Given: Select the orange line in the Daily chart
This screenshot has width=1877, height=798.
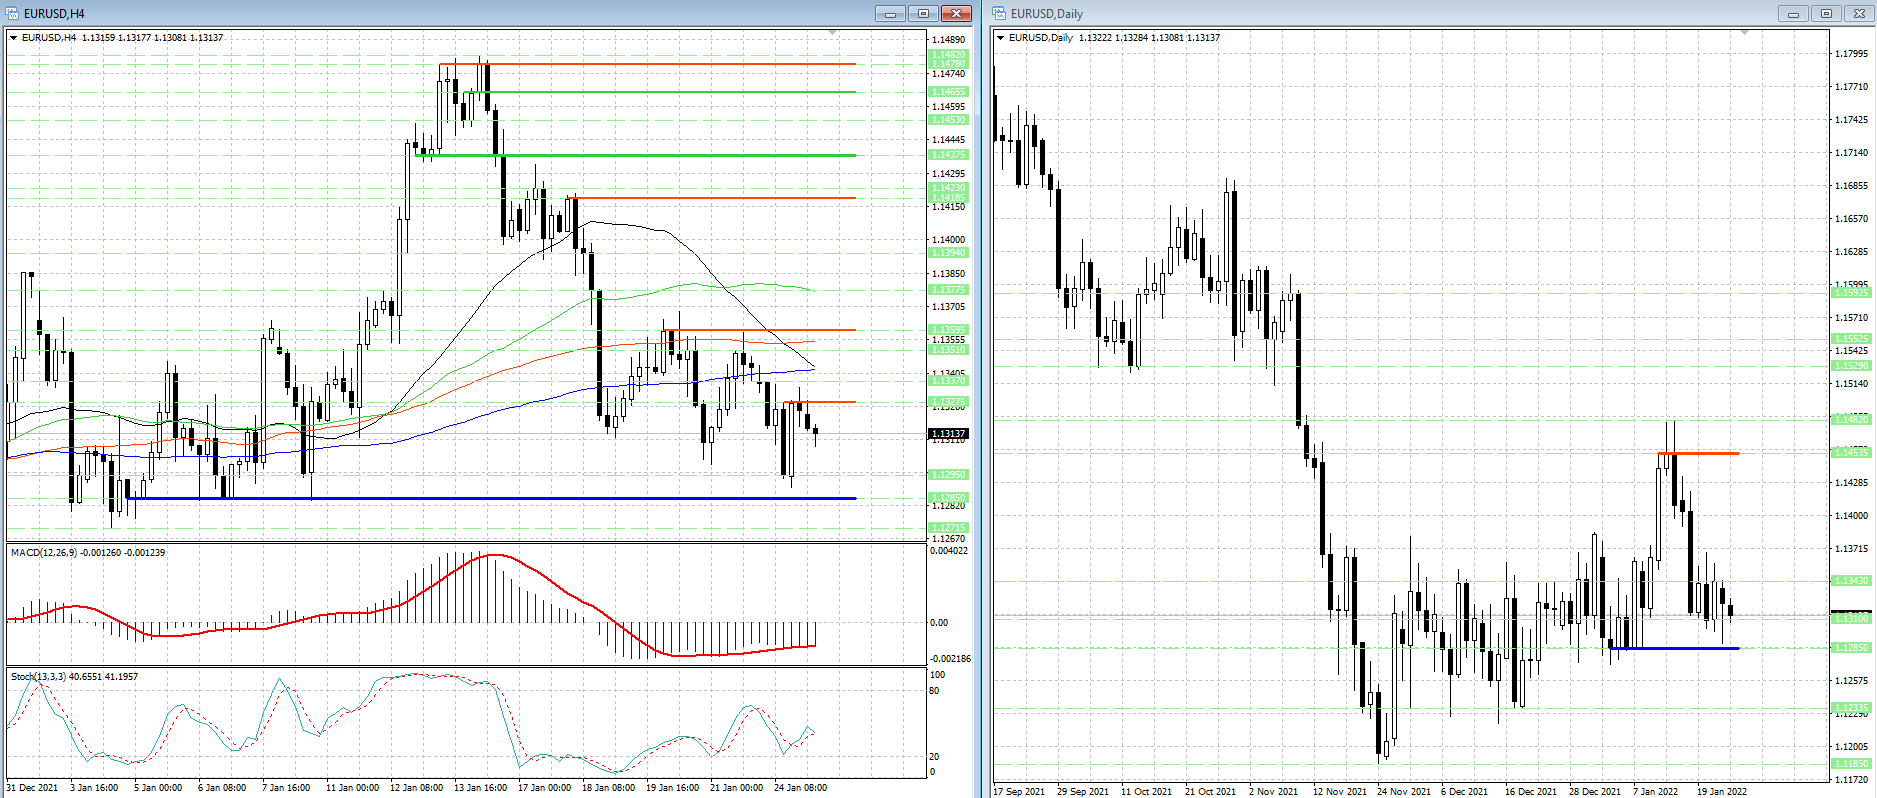Looking at the screenshot, I should [x=1698, y=454].
